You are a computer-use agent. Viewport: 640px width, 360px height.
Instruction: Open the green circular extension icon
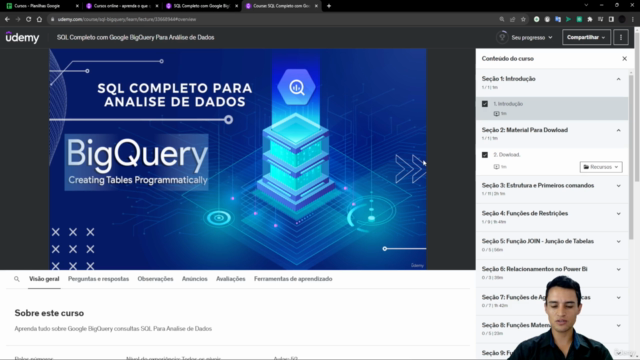[536, 19]
